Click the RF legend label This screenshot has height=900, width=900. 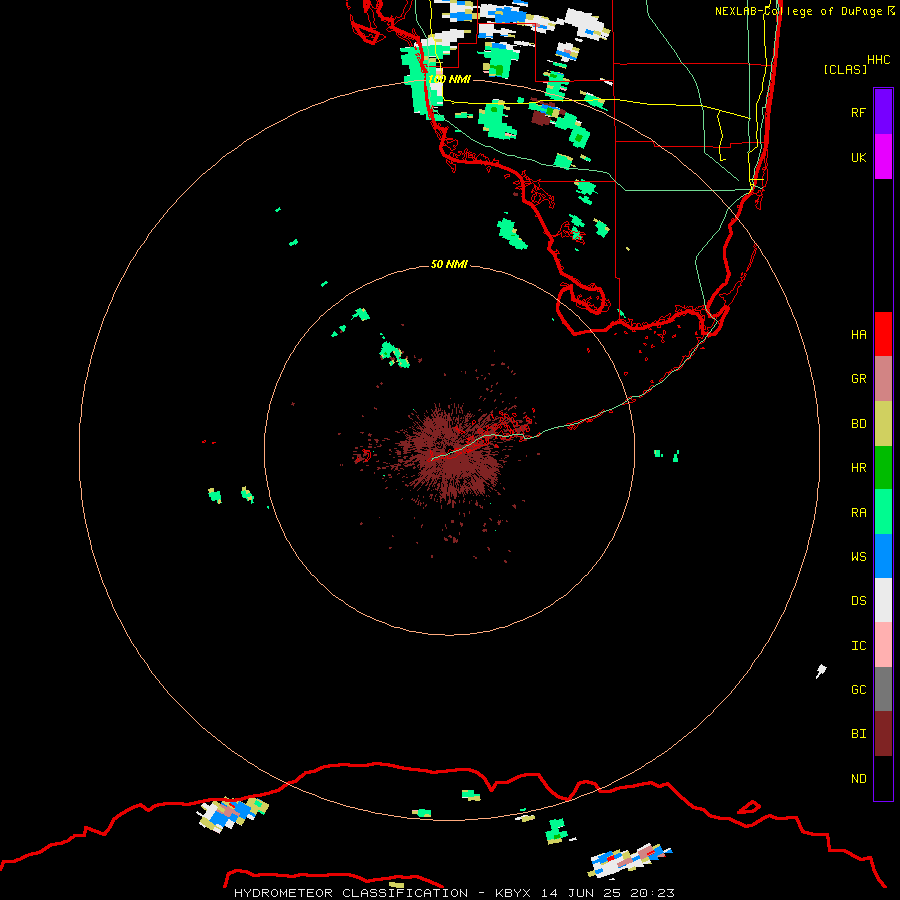tap(859, 112)
